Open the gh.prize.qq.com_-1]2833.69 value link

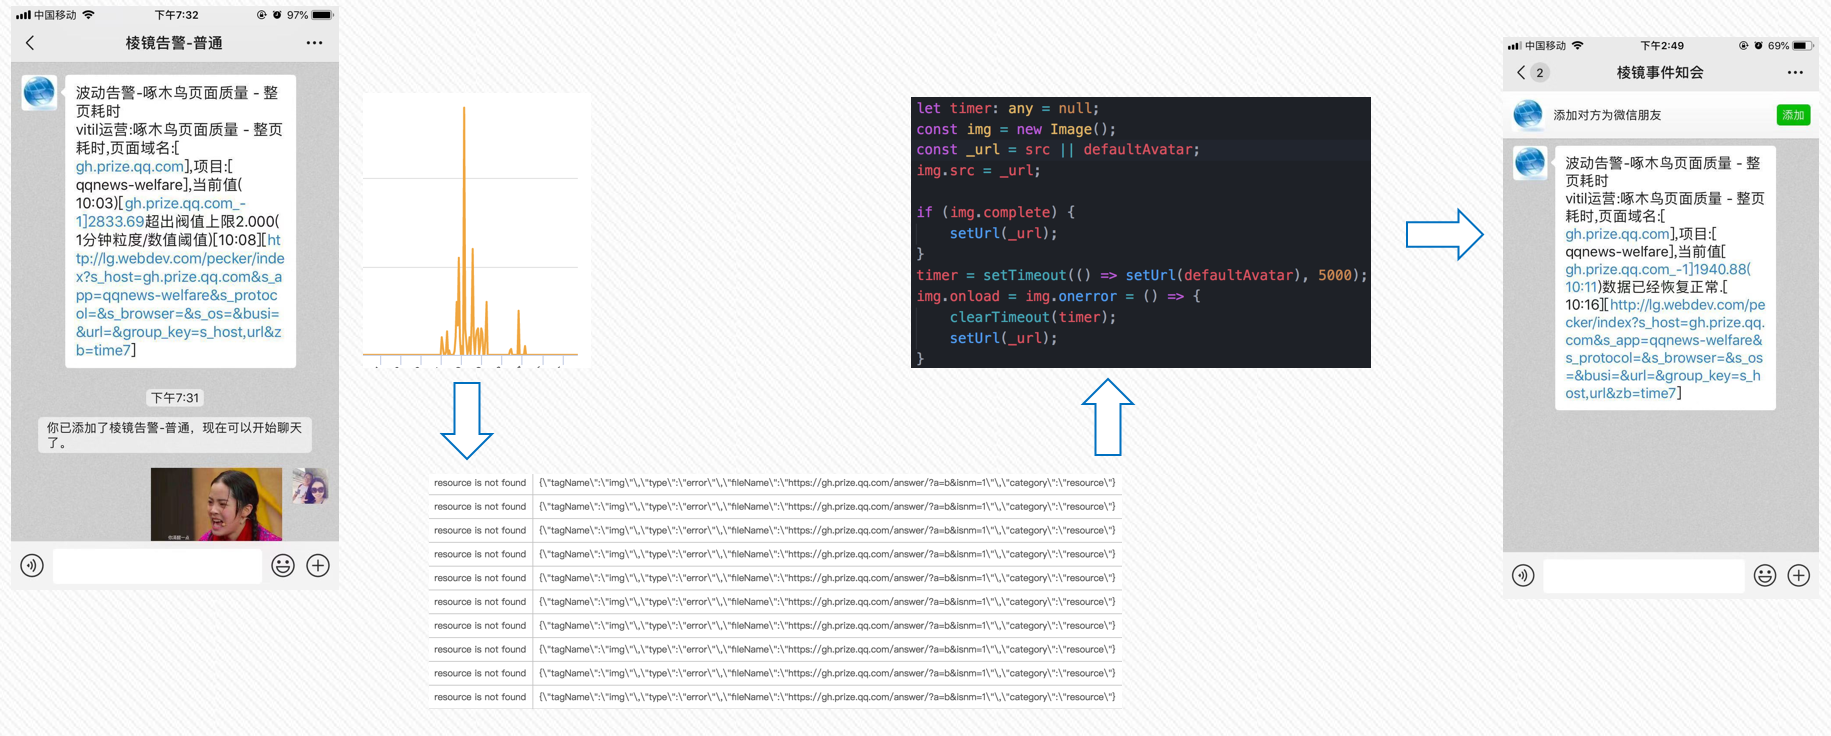(x=160, y=212)
